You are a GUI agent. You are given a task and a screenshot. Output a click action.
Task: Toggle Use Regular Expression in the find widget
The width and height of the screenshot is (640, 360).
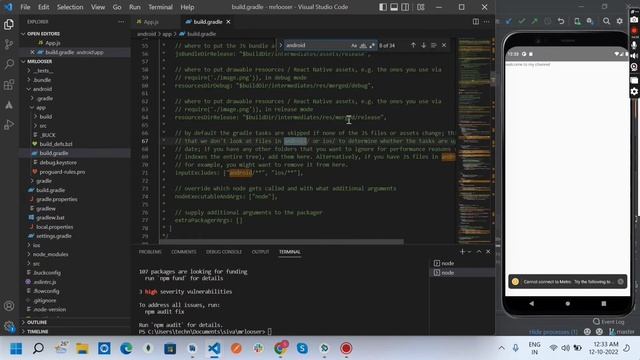click(371, 45)
